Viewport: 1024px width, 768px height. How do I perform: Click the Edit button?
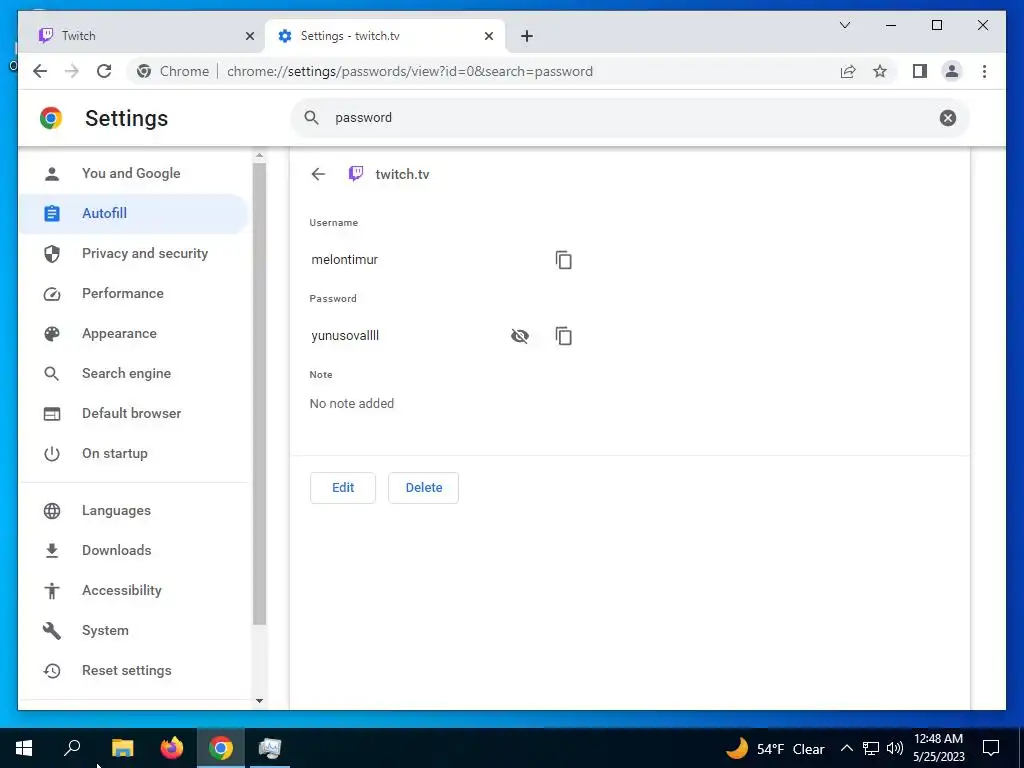343,488
